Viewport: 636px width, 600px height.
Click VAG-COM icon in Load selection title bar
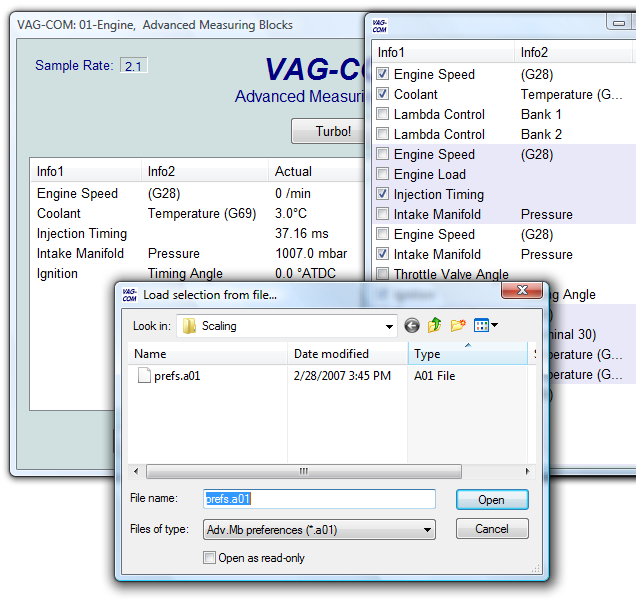tap(129, 295)
